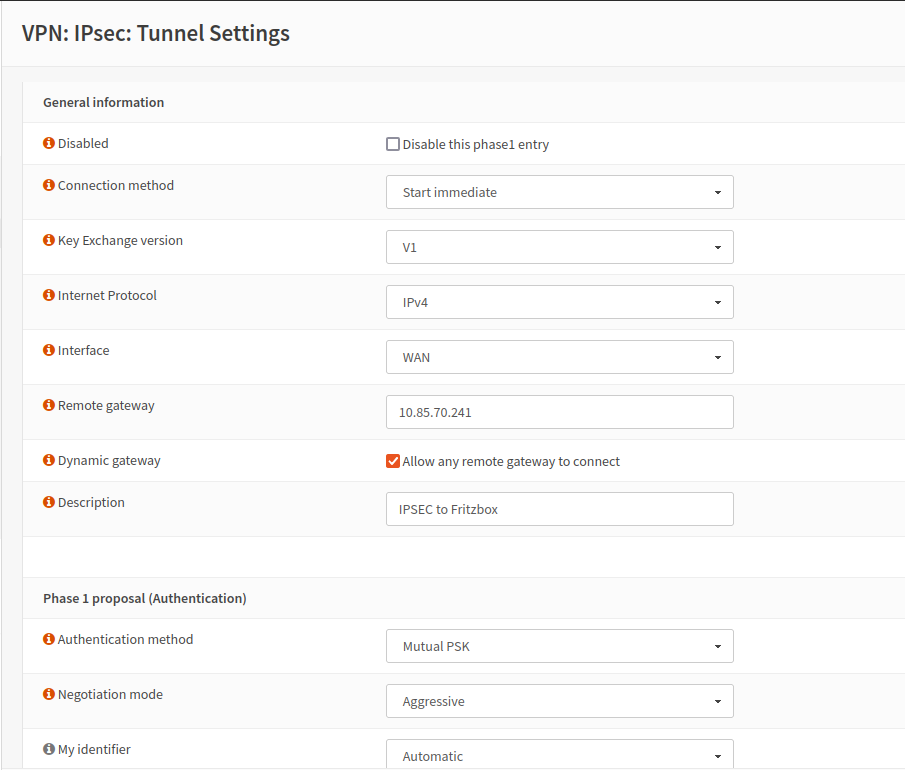Change Negotiation mode from Aggressive
The width and height of the screenshot is (905, 770).
click(559, 701)
